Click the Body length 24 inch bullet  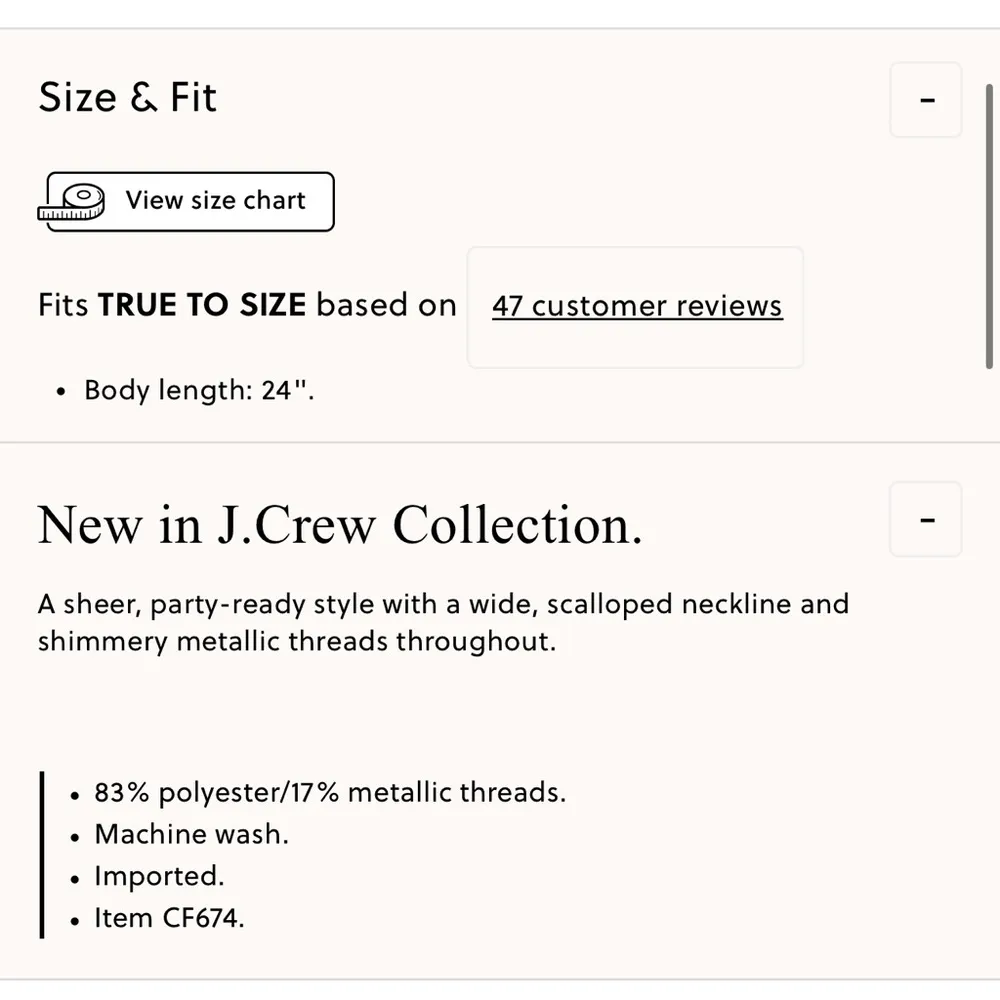pyautogui.click(x=197, y=390)
